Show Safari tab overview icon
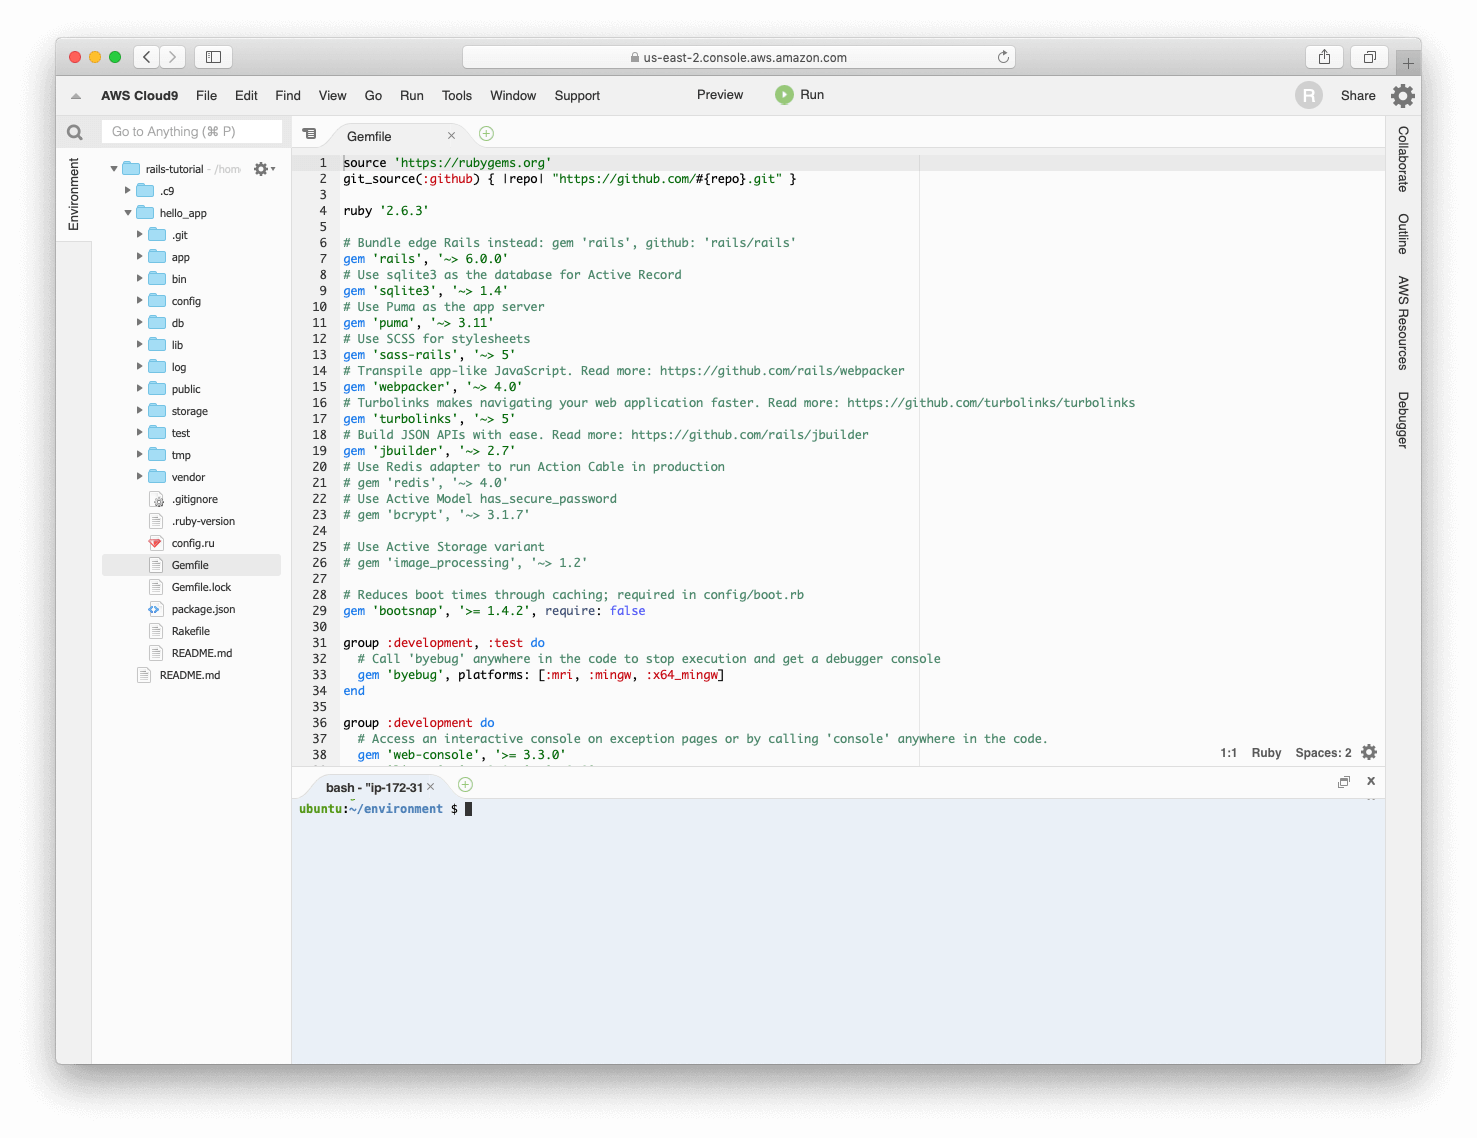 1370,57
